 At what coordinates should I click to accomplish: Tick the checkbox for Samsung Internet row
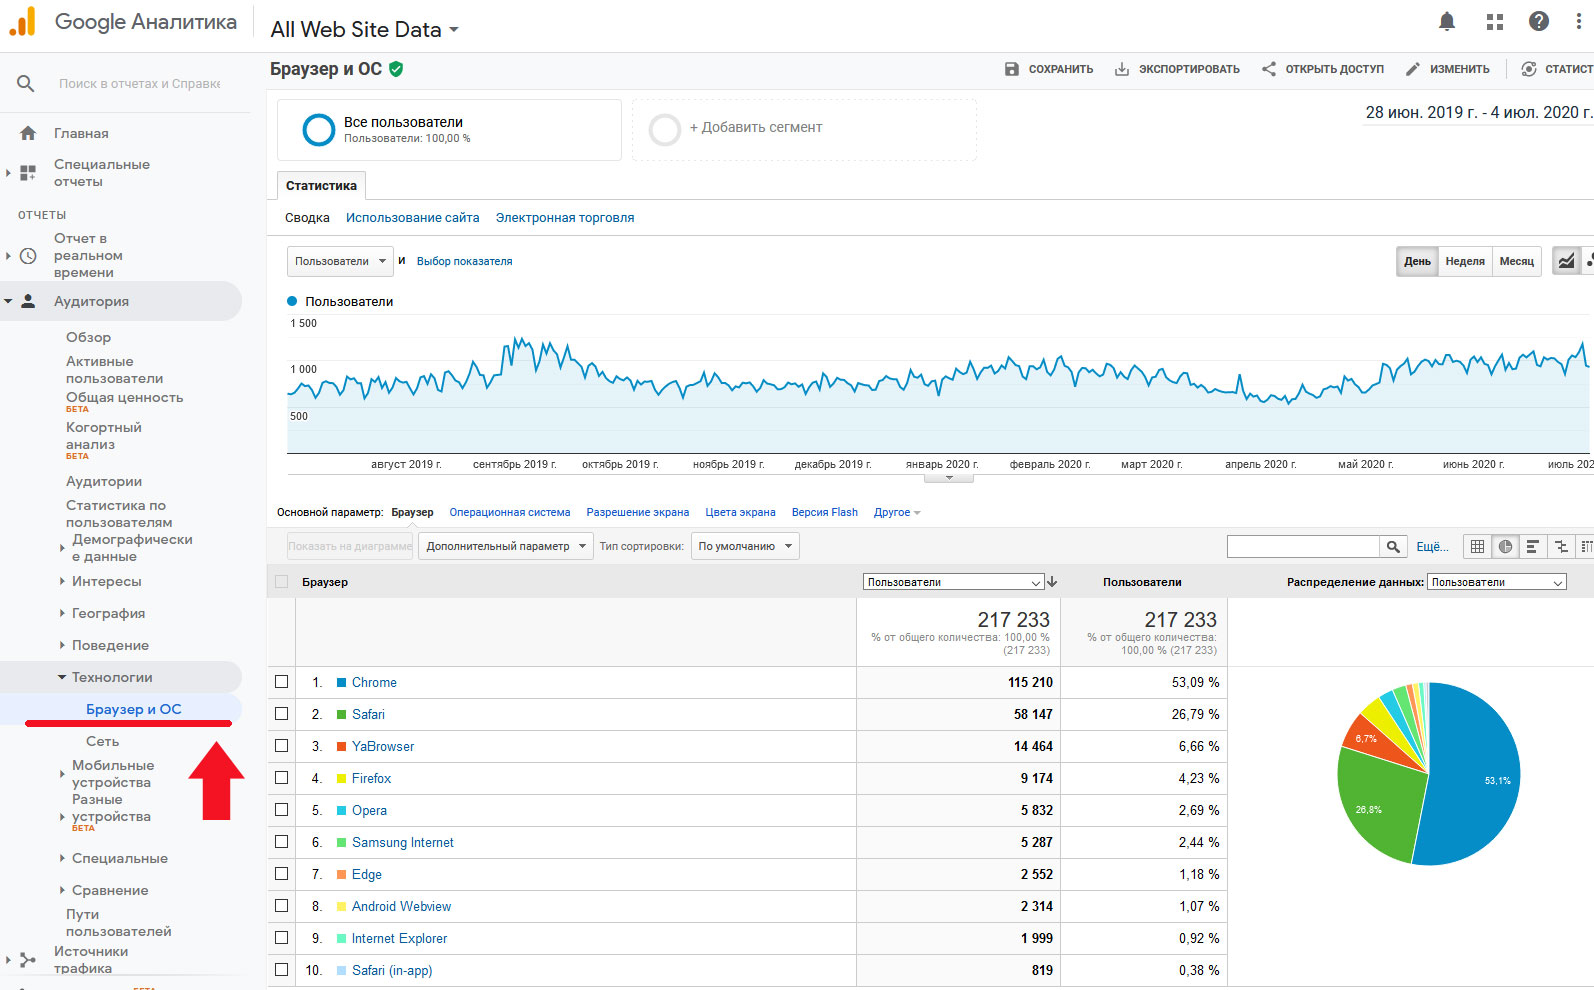point(282,842)
